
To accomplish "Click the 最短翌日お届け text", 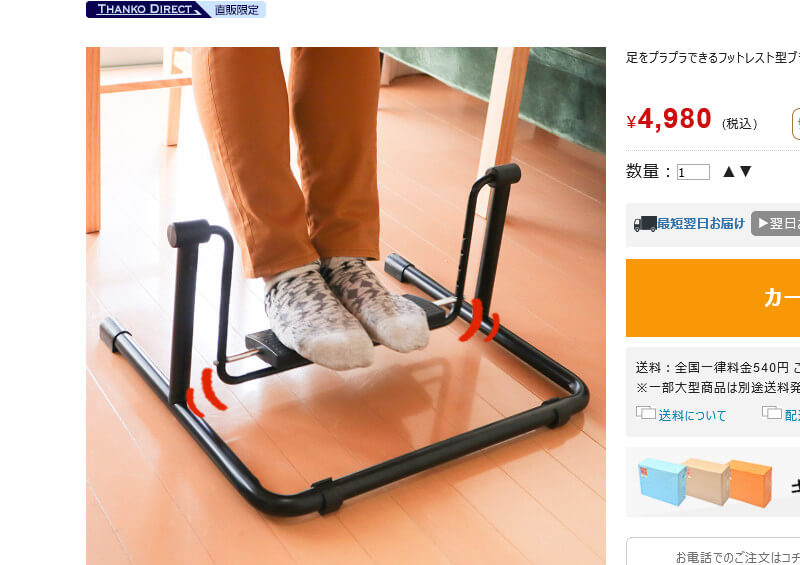I will 701,224.
